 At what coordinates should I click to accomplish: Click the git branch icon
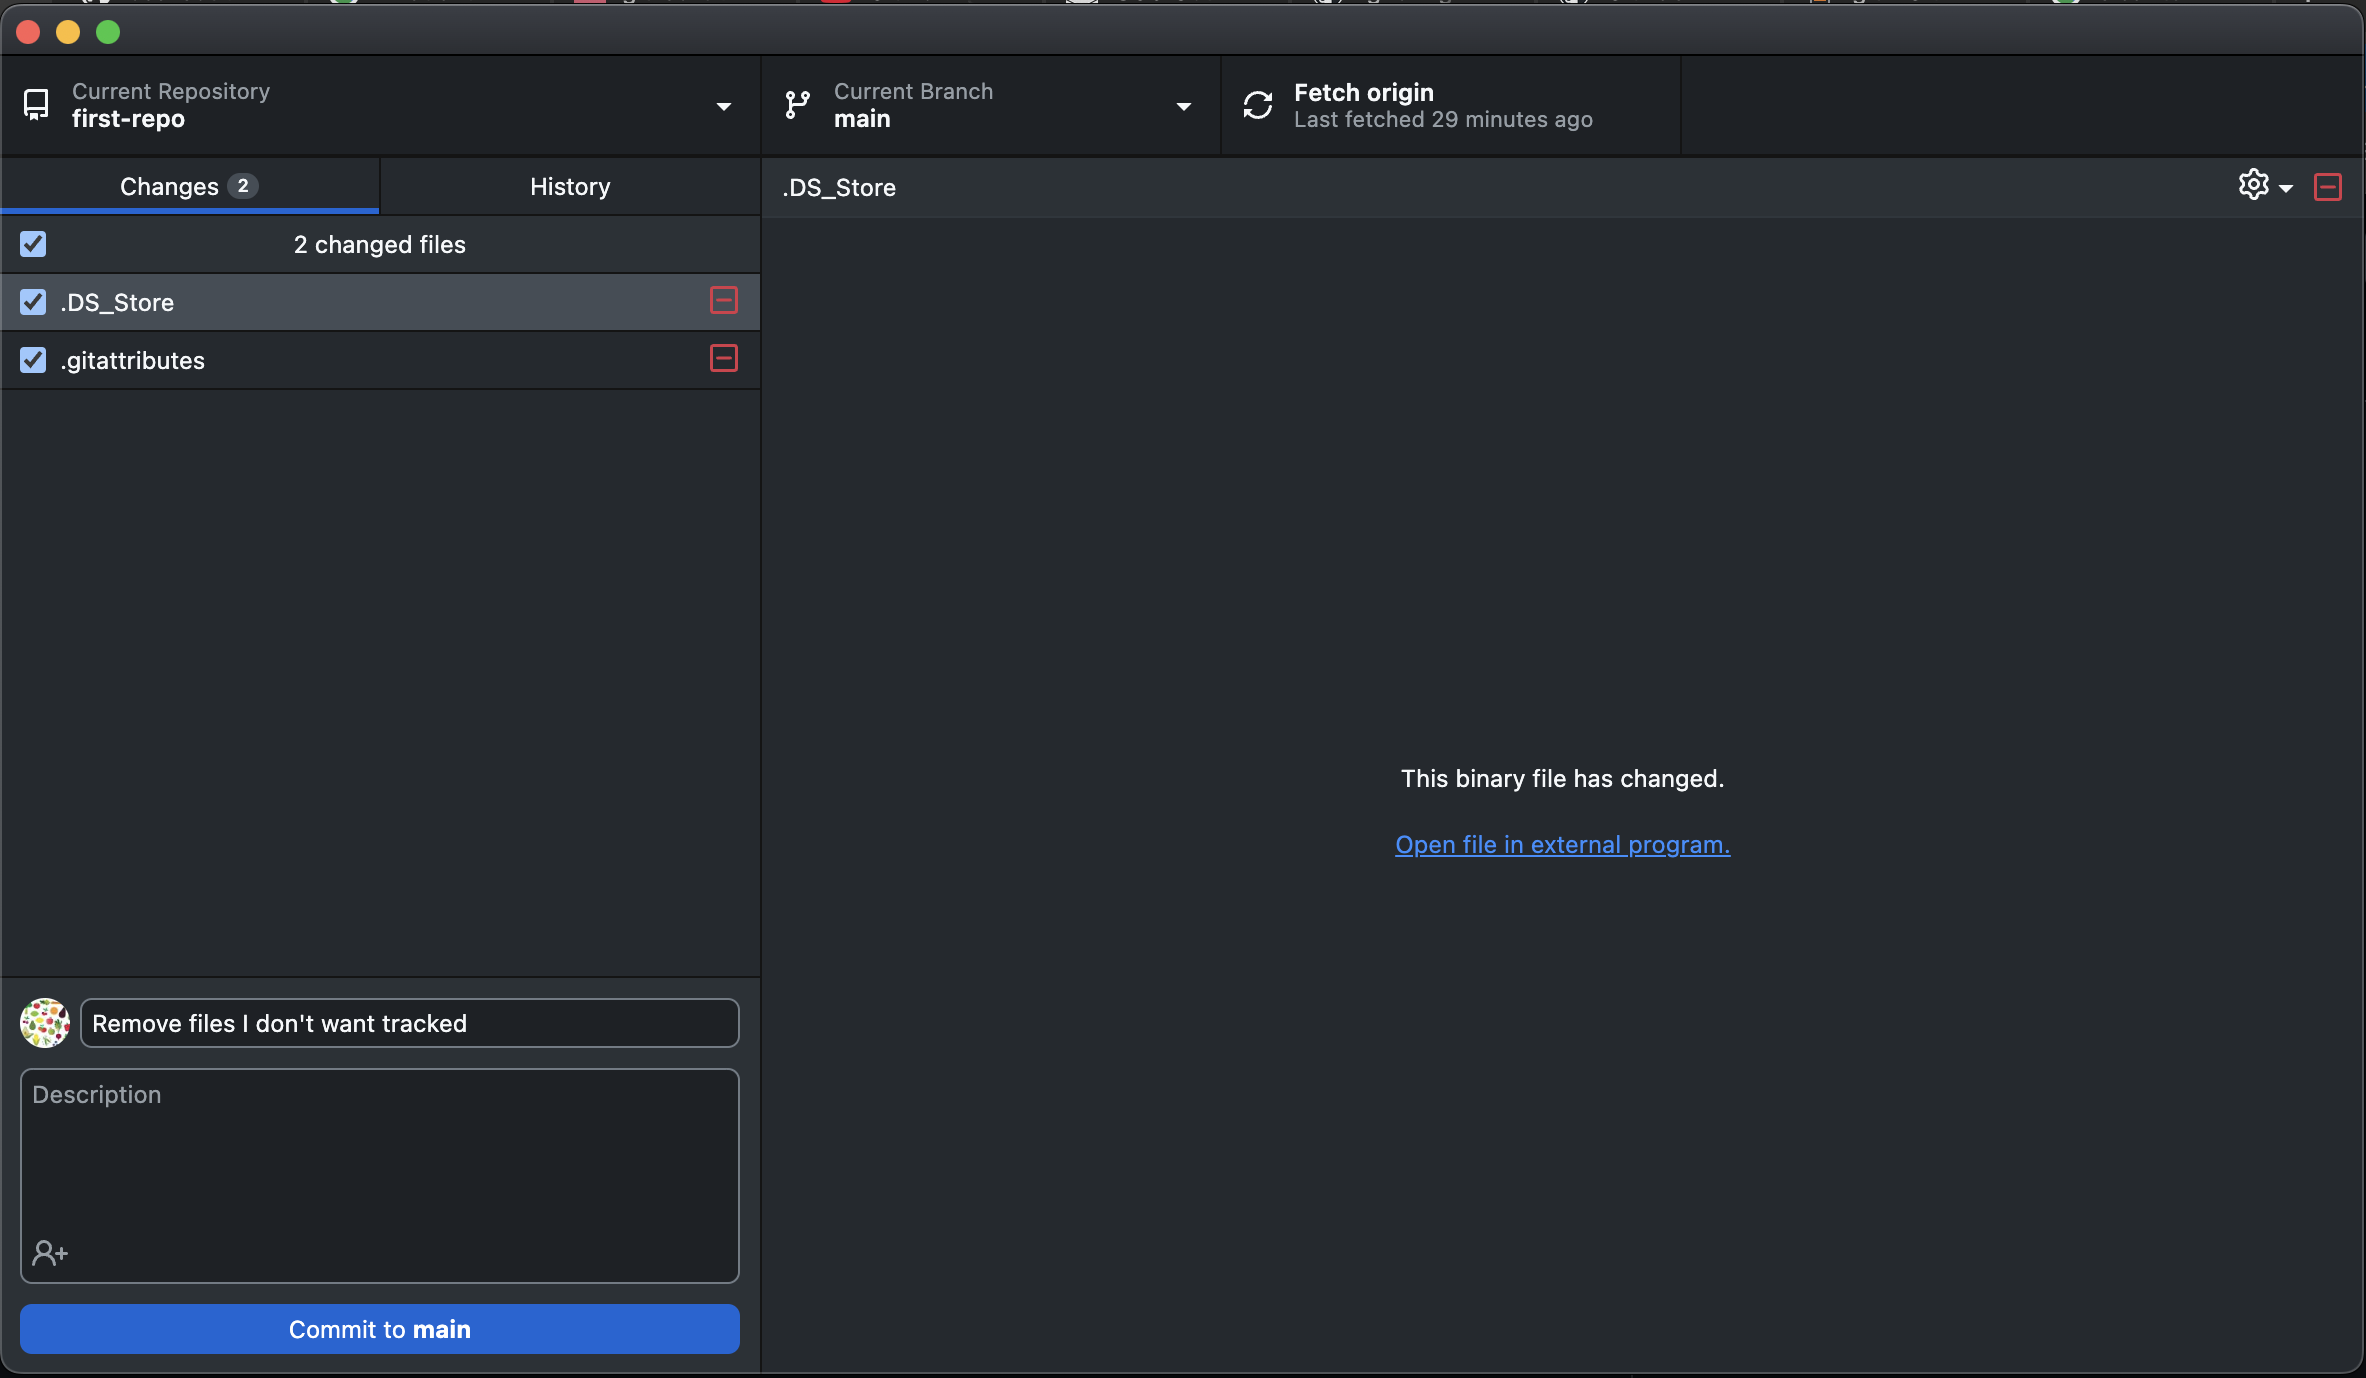(x=797, y=105)
